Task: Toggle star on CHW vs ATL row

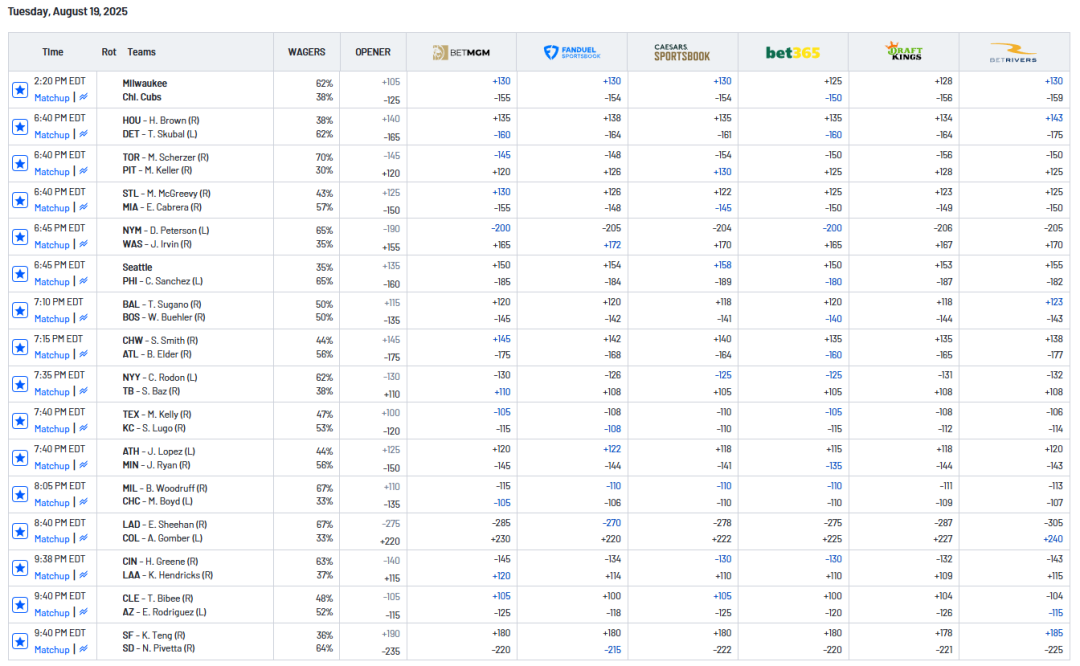Action: [20, 348]
